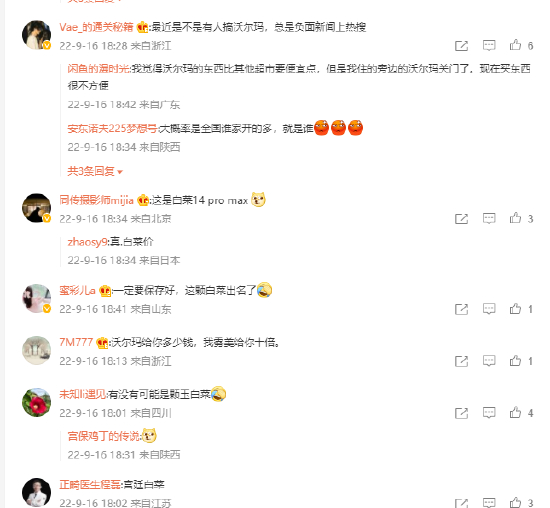This screenshot has height=508, width=550.
Task: Open reply box for 同传摄影师mijia's comment
Action: coord(489,218)
